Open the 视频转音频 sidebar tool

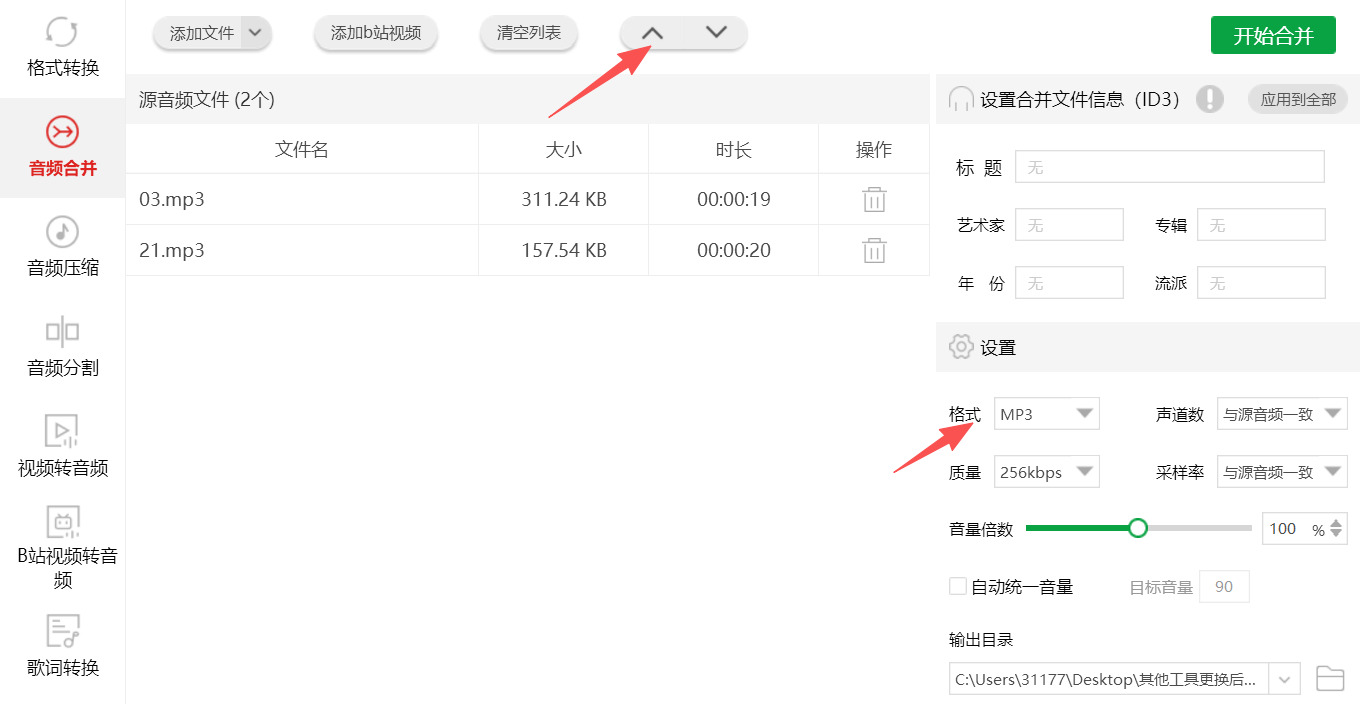[x=62, y=447]
